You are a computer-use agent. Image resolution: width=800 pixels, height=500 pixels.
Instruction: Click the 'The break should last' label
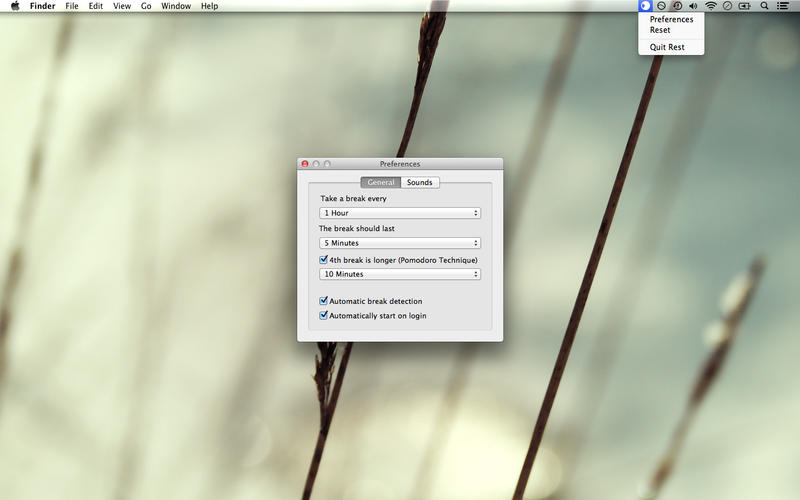(x=357, y=229)
